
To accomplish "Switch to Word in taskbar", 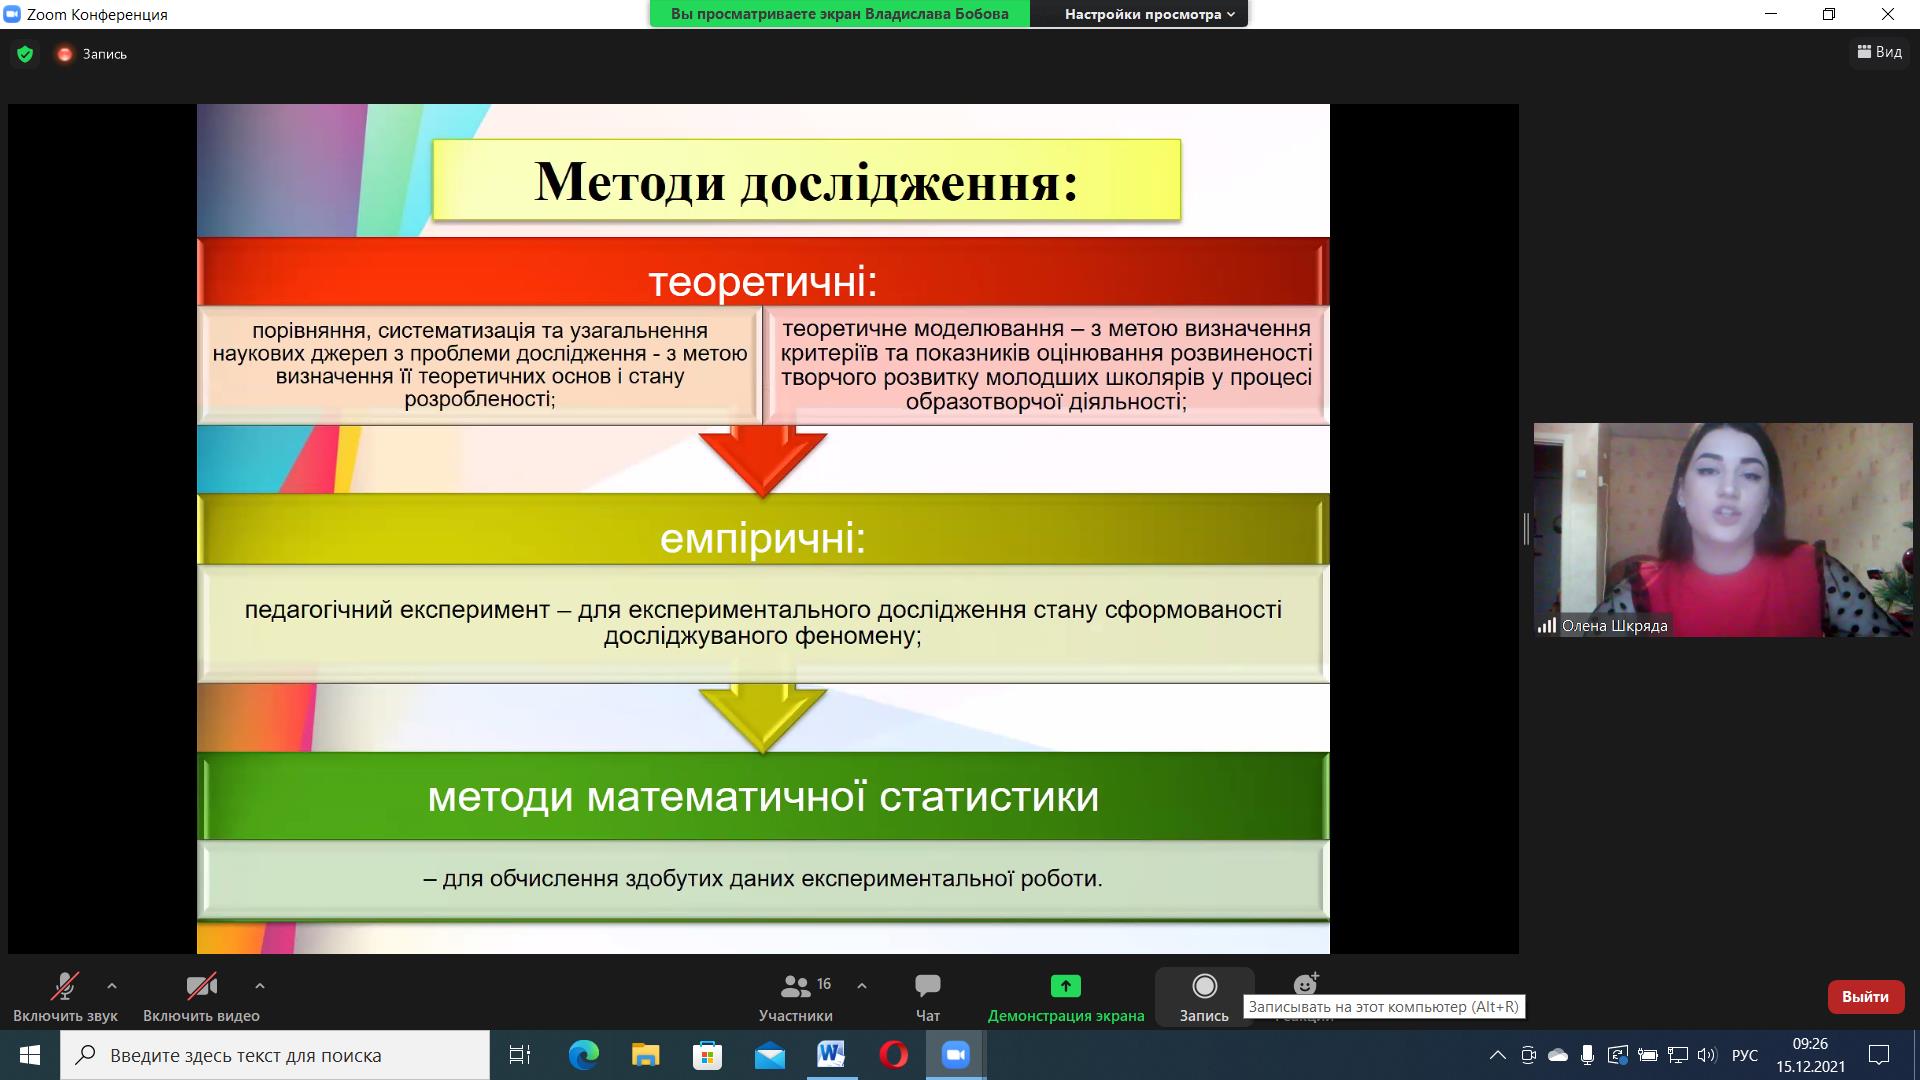I will click(832, 1055).
